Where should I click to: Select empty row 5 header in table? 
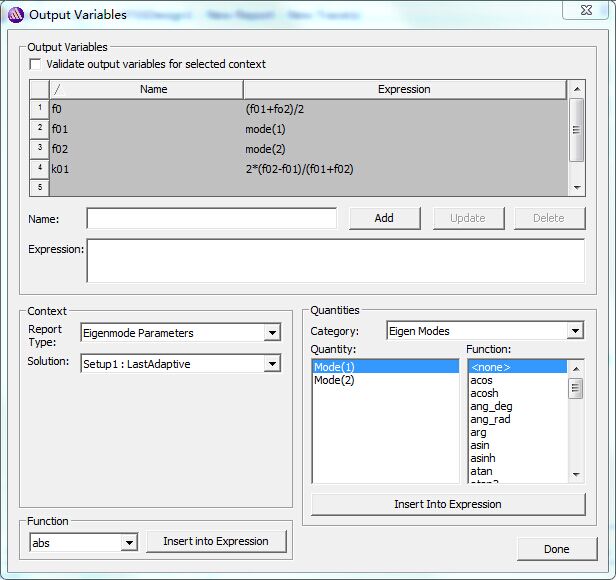[39, 187]
